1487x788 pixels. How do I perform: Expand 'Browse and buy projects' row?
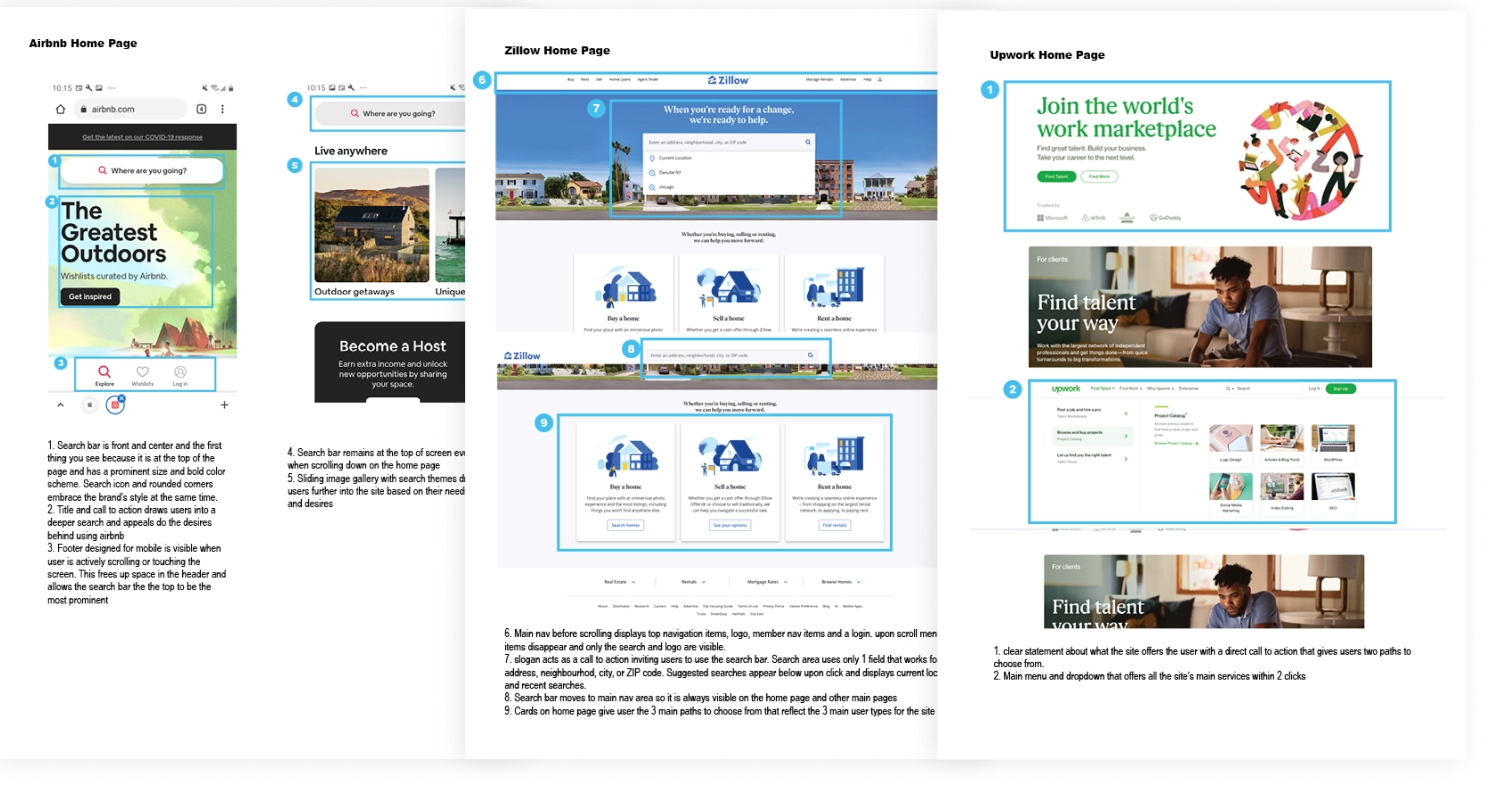tap(1093, 436)
